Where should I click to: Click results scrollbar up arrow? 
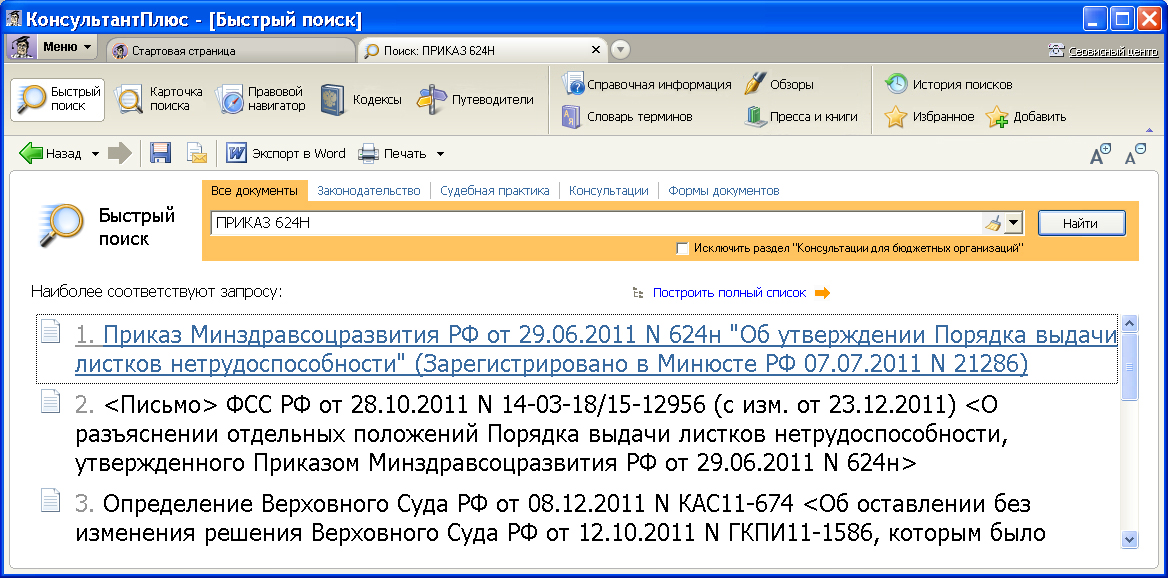(x=1129, y=323)
